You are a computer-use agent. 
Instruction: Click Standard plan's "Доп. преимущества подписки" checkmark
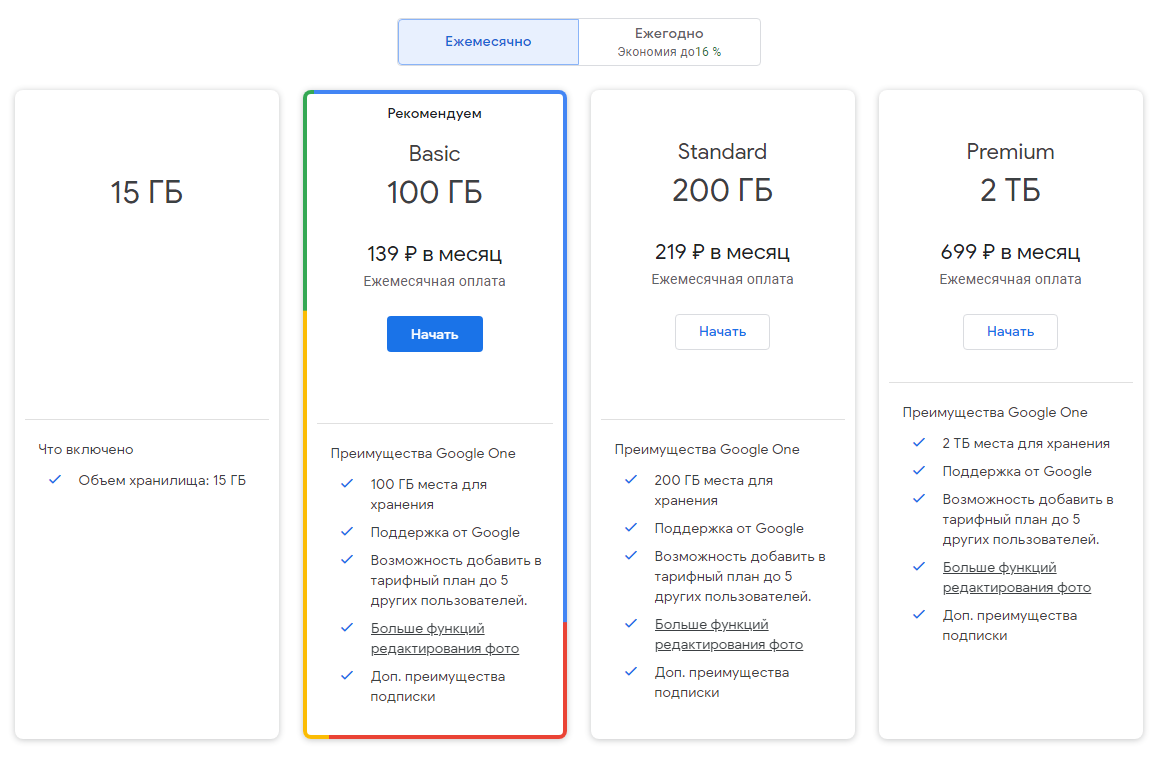tap(631, 672)
